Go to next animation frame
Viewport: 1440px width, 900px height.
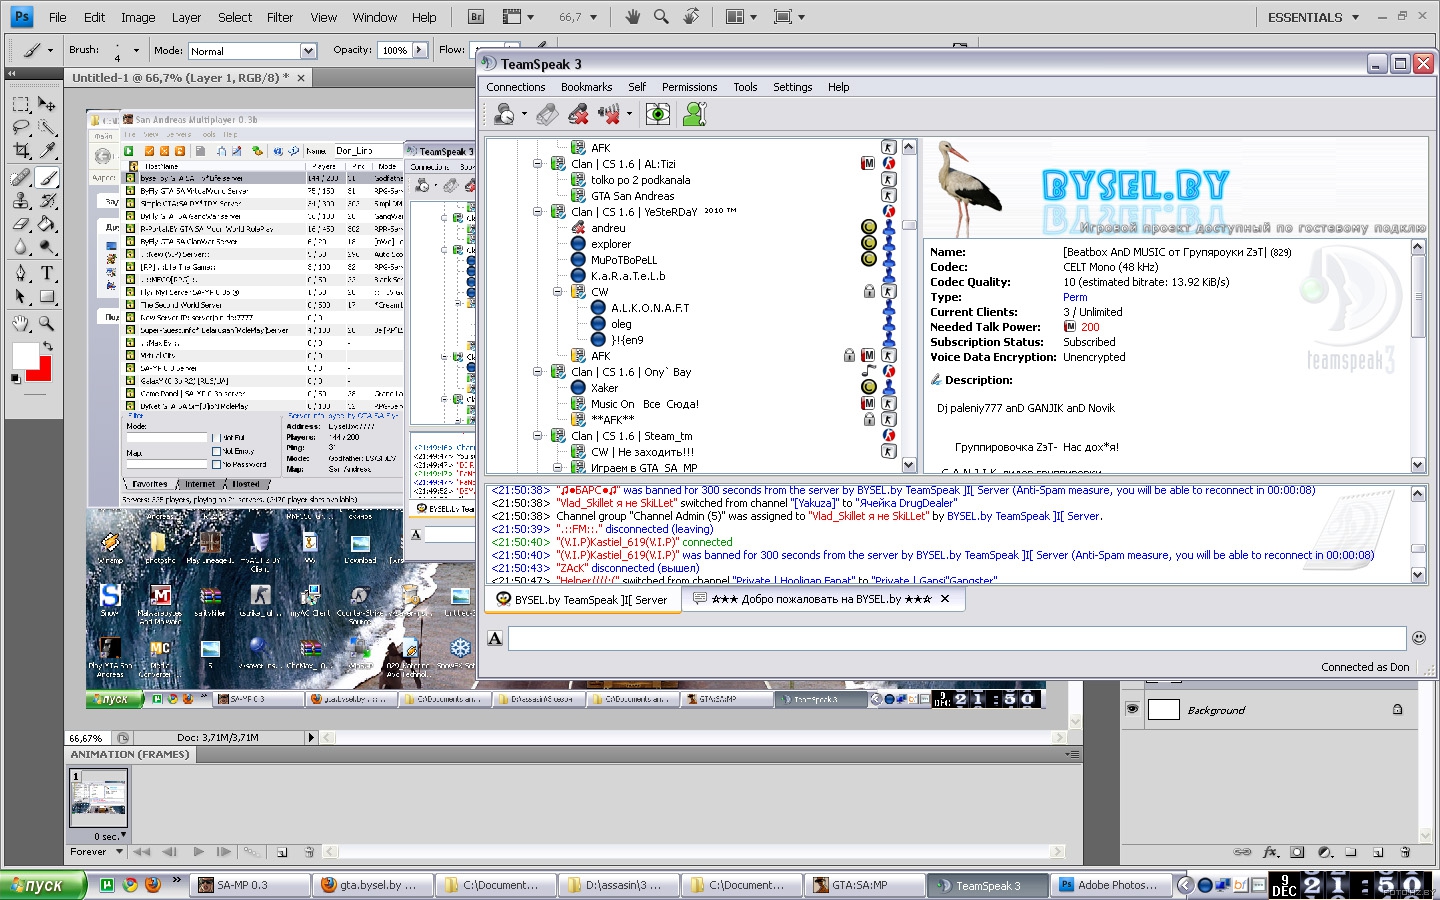223,852
